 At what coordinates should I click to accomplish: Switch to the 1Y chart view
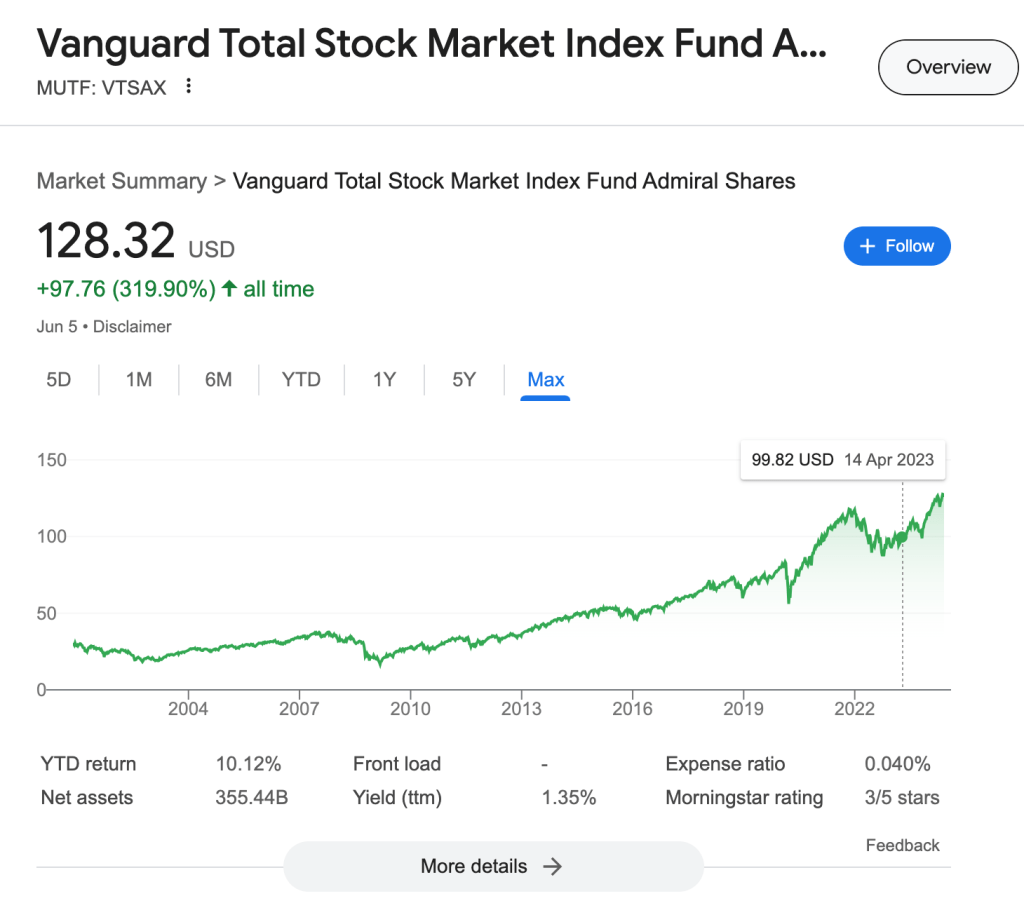tap(384, 380)
